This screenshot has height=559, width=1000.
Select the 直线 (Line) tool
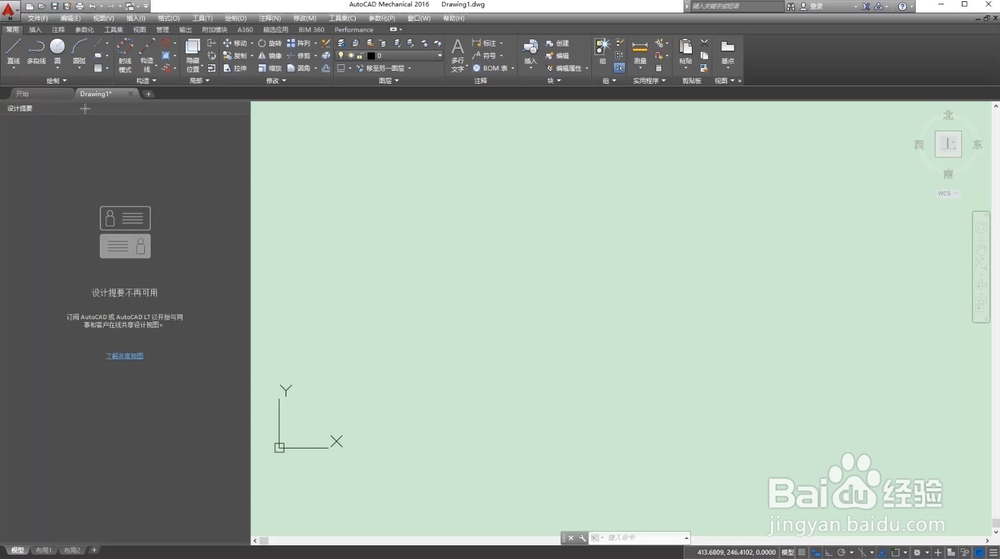point(13,52)
